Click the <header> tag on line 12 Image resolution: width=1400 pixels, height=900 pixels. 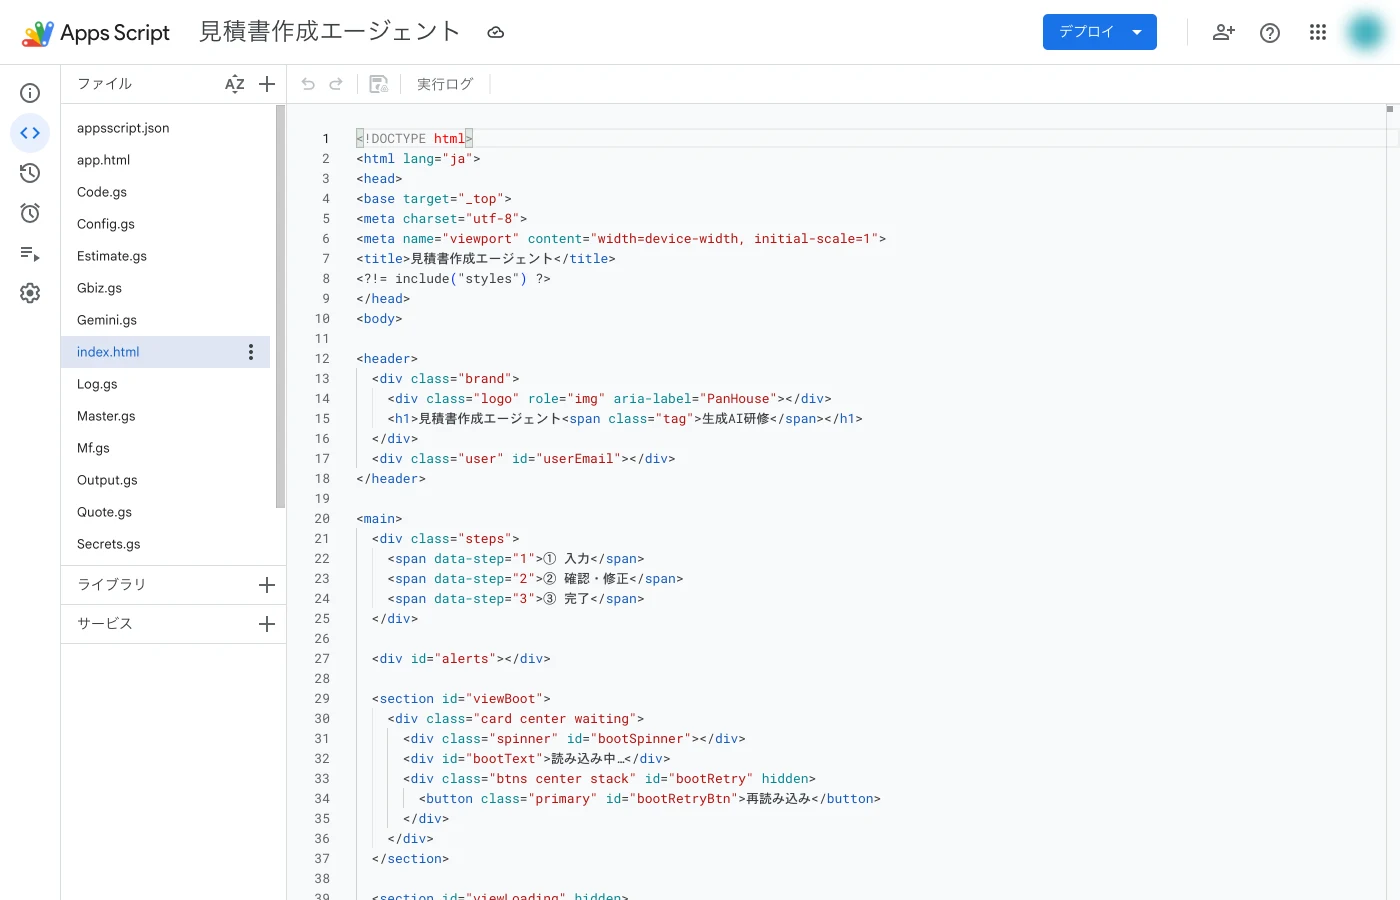[387, 359]
